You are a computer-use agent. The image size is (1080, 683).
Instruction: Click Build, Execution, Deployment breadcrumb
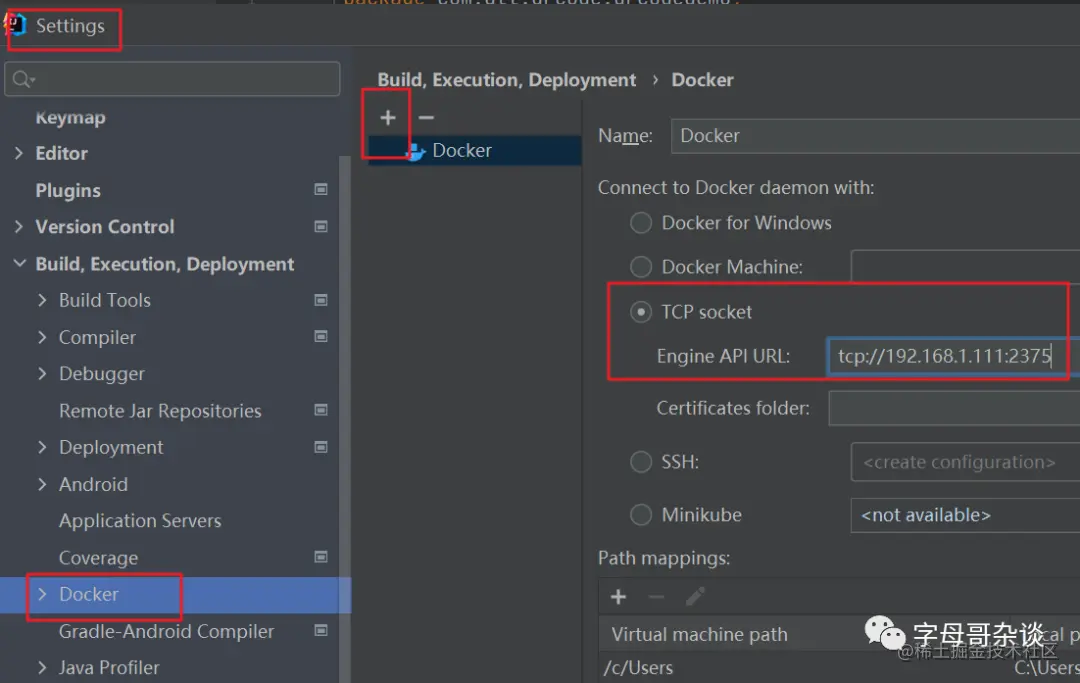click(507, 80)
